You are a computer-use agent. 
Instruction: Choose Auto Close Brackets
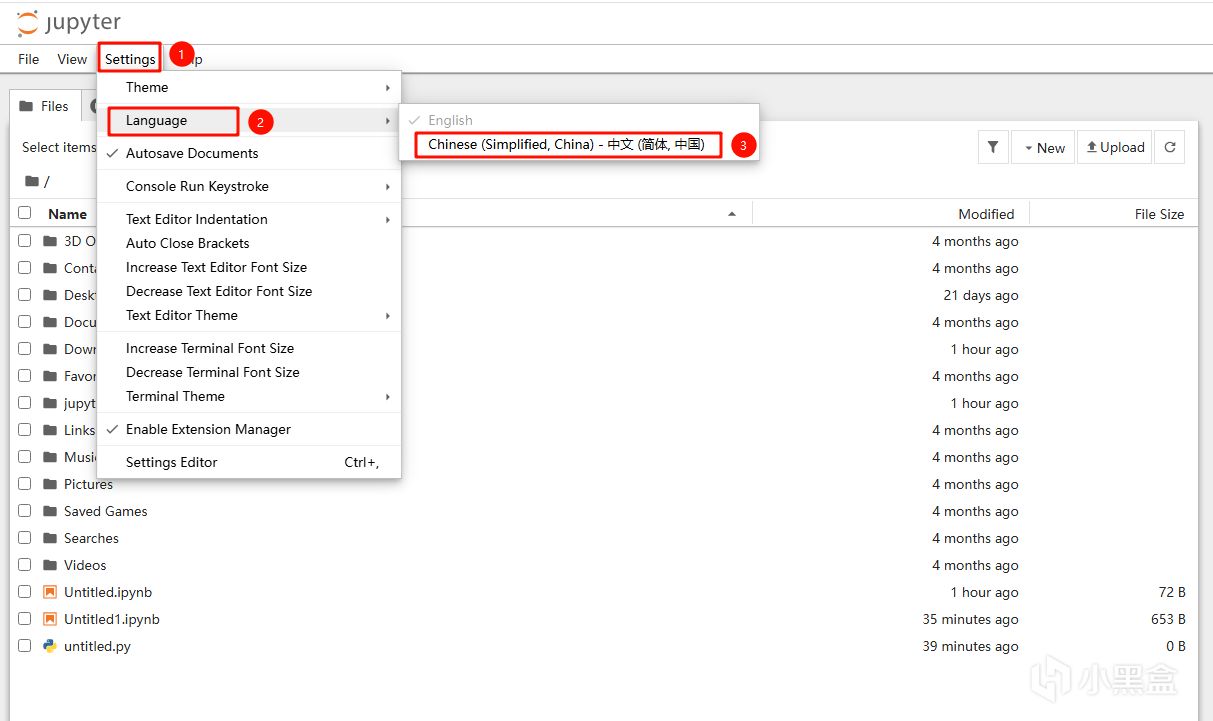[249, 243]
